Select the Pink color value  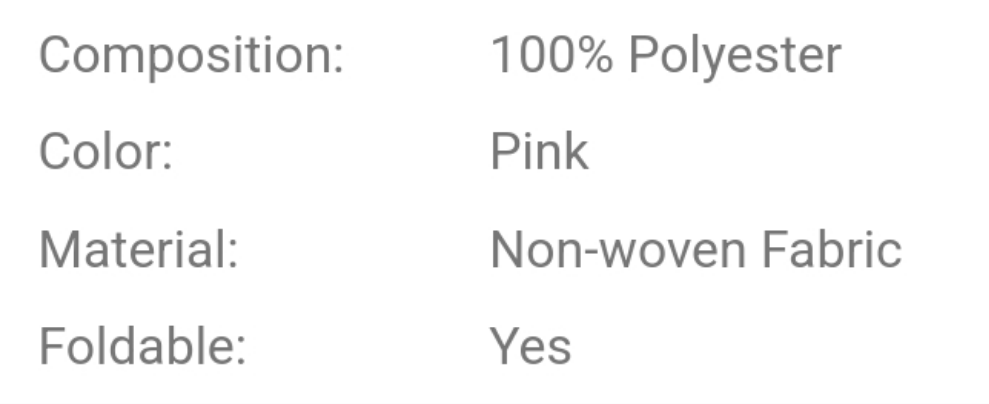(539, 153)
